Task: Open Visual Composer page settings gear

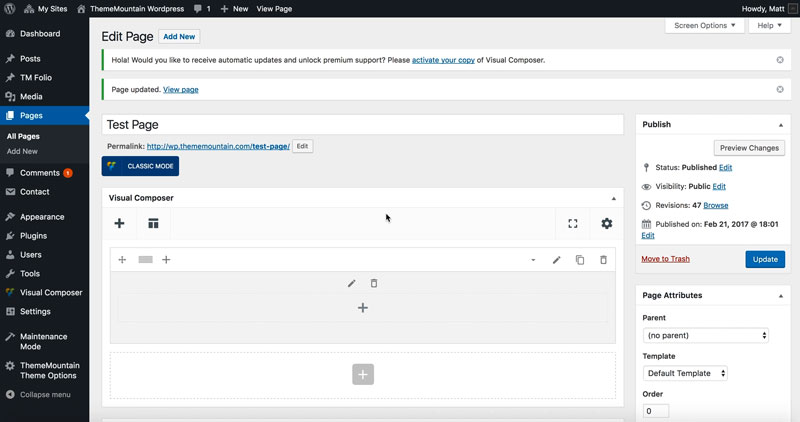Action: coord(607,224)
